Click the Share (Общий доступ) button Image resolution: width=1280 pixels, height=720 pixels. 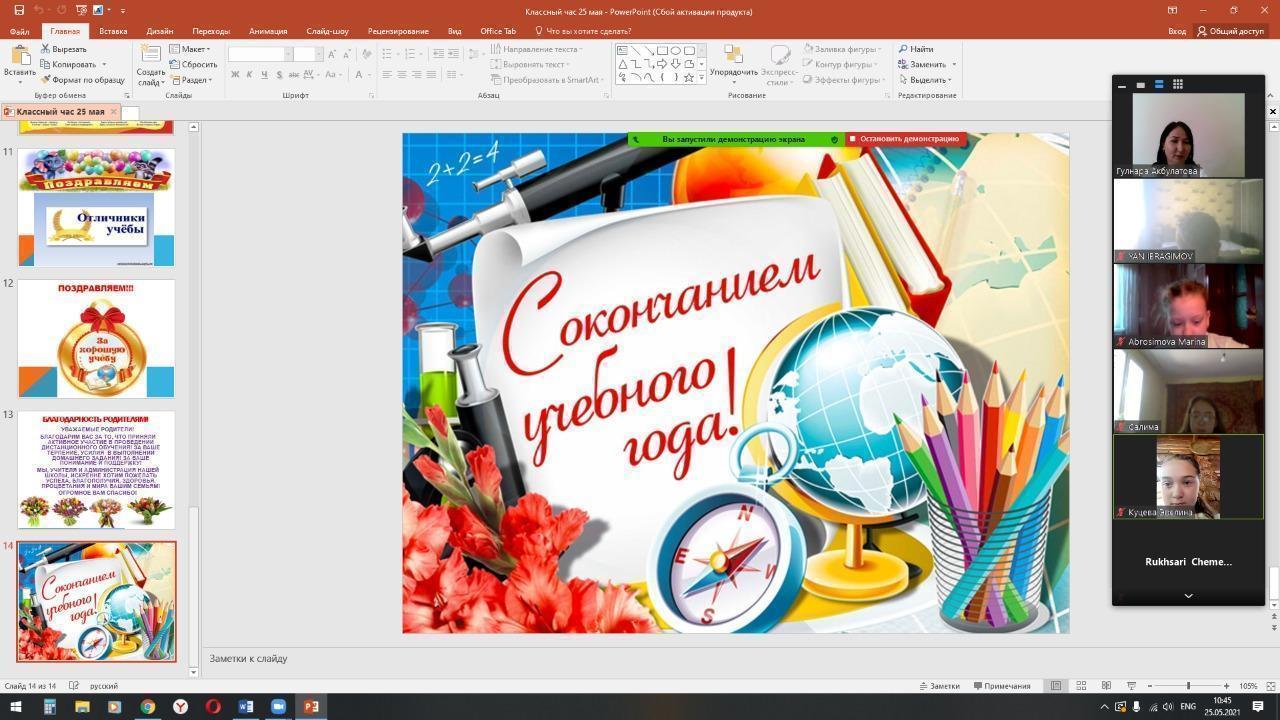coord(1231,31)
